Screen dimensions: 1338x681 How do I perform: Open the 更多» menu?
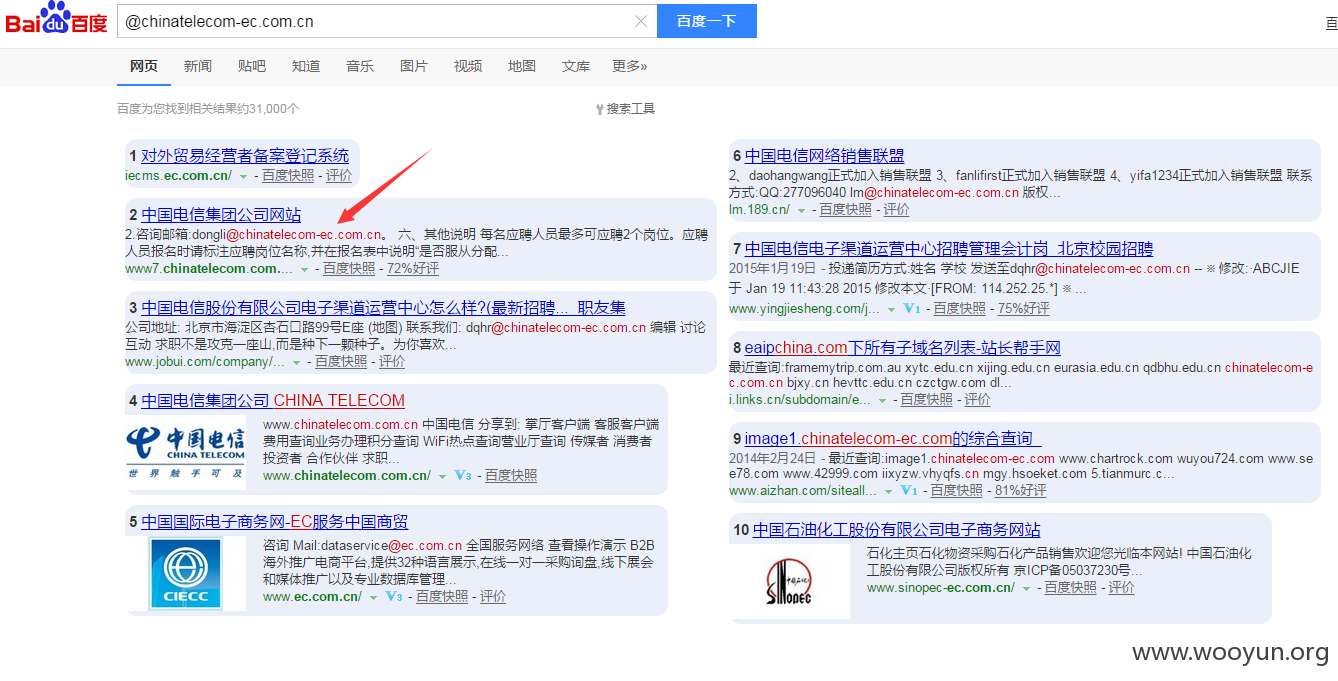tap(630, 66)
